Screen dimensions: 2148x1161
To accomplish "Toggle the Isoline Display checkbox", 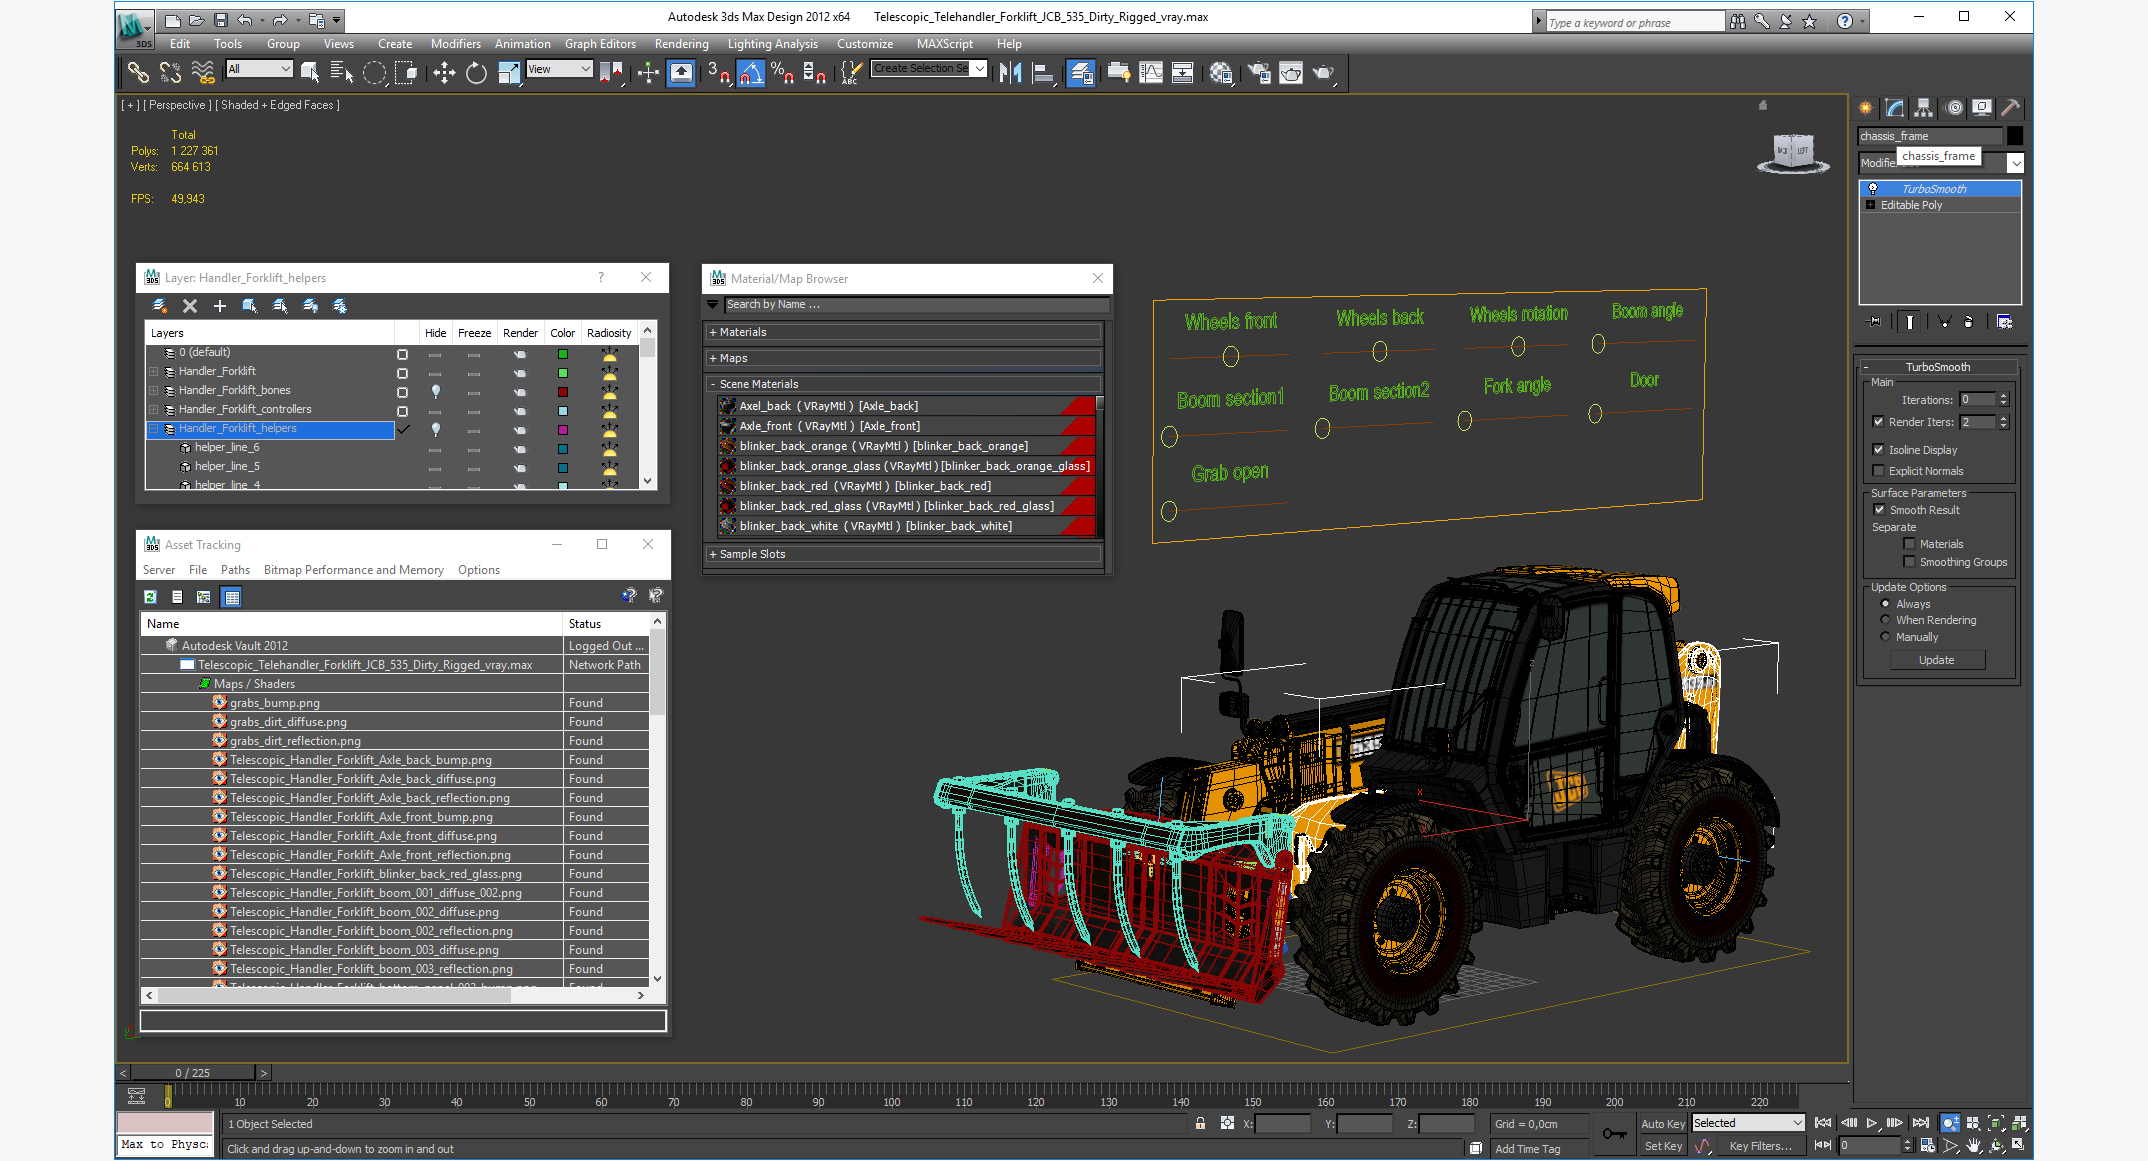I will pos(1878,450).
